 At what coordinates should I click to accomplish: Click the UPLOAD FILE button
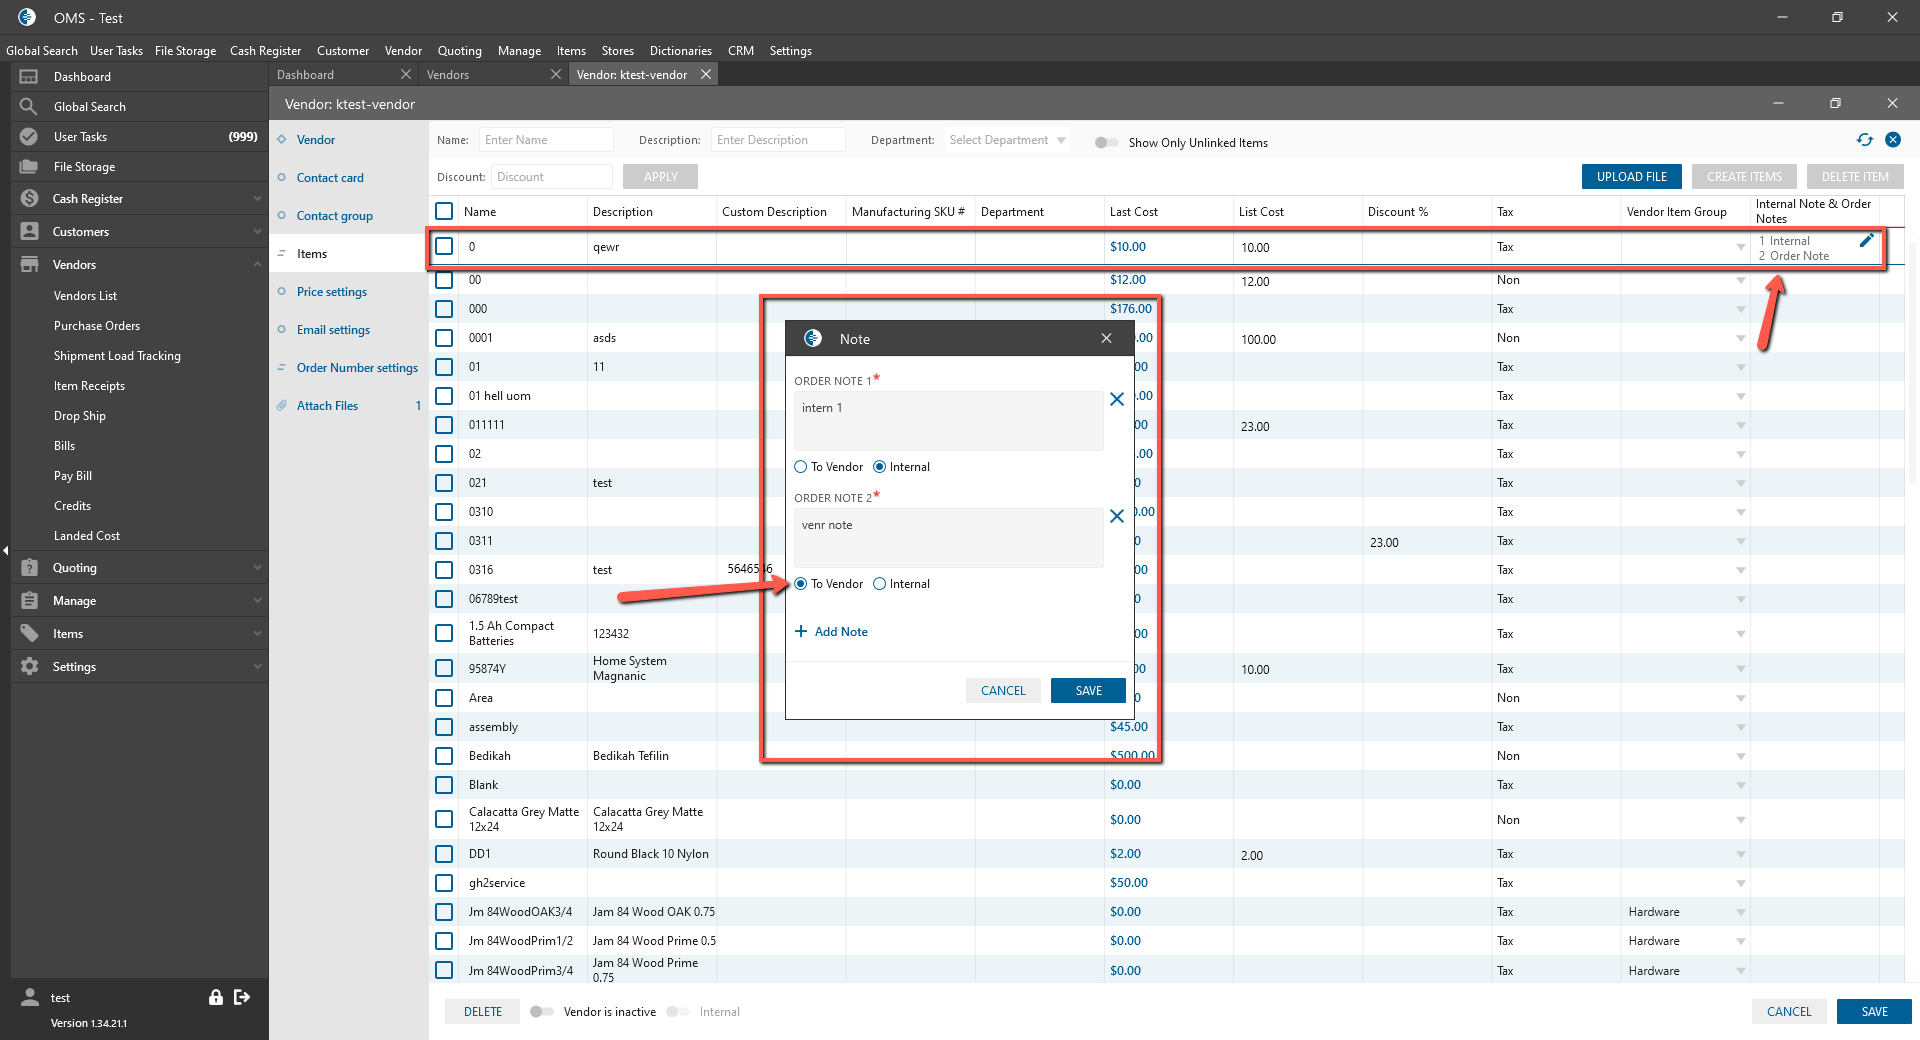tap(1631, 177)
